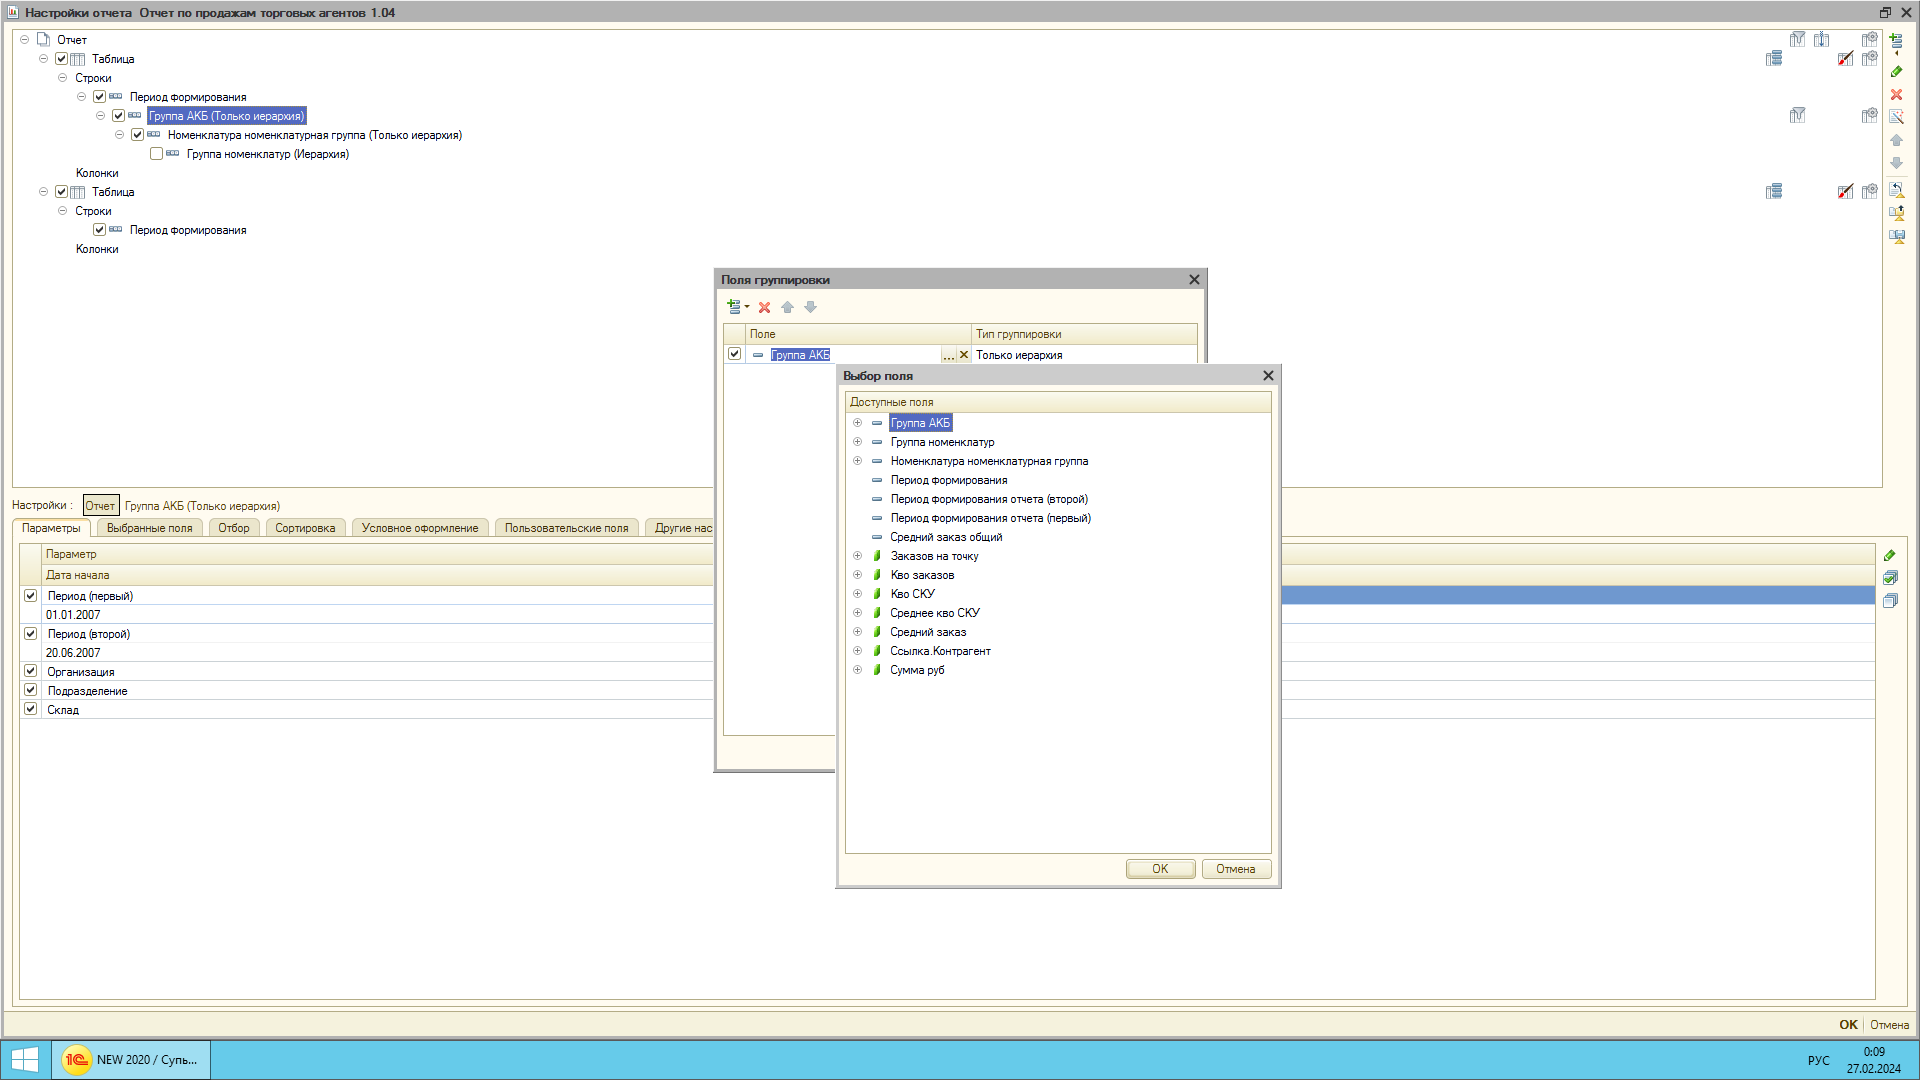This screenshot has width=1920, height=1080.
Task: Uncheck the Период (первый) parameter checkbox
Action: [x=31, y=596]
